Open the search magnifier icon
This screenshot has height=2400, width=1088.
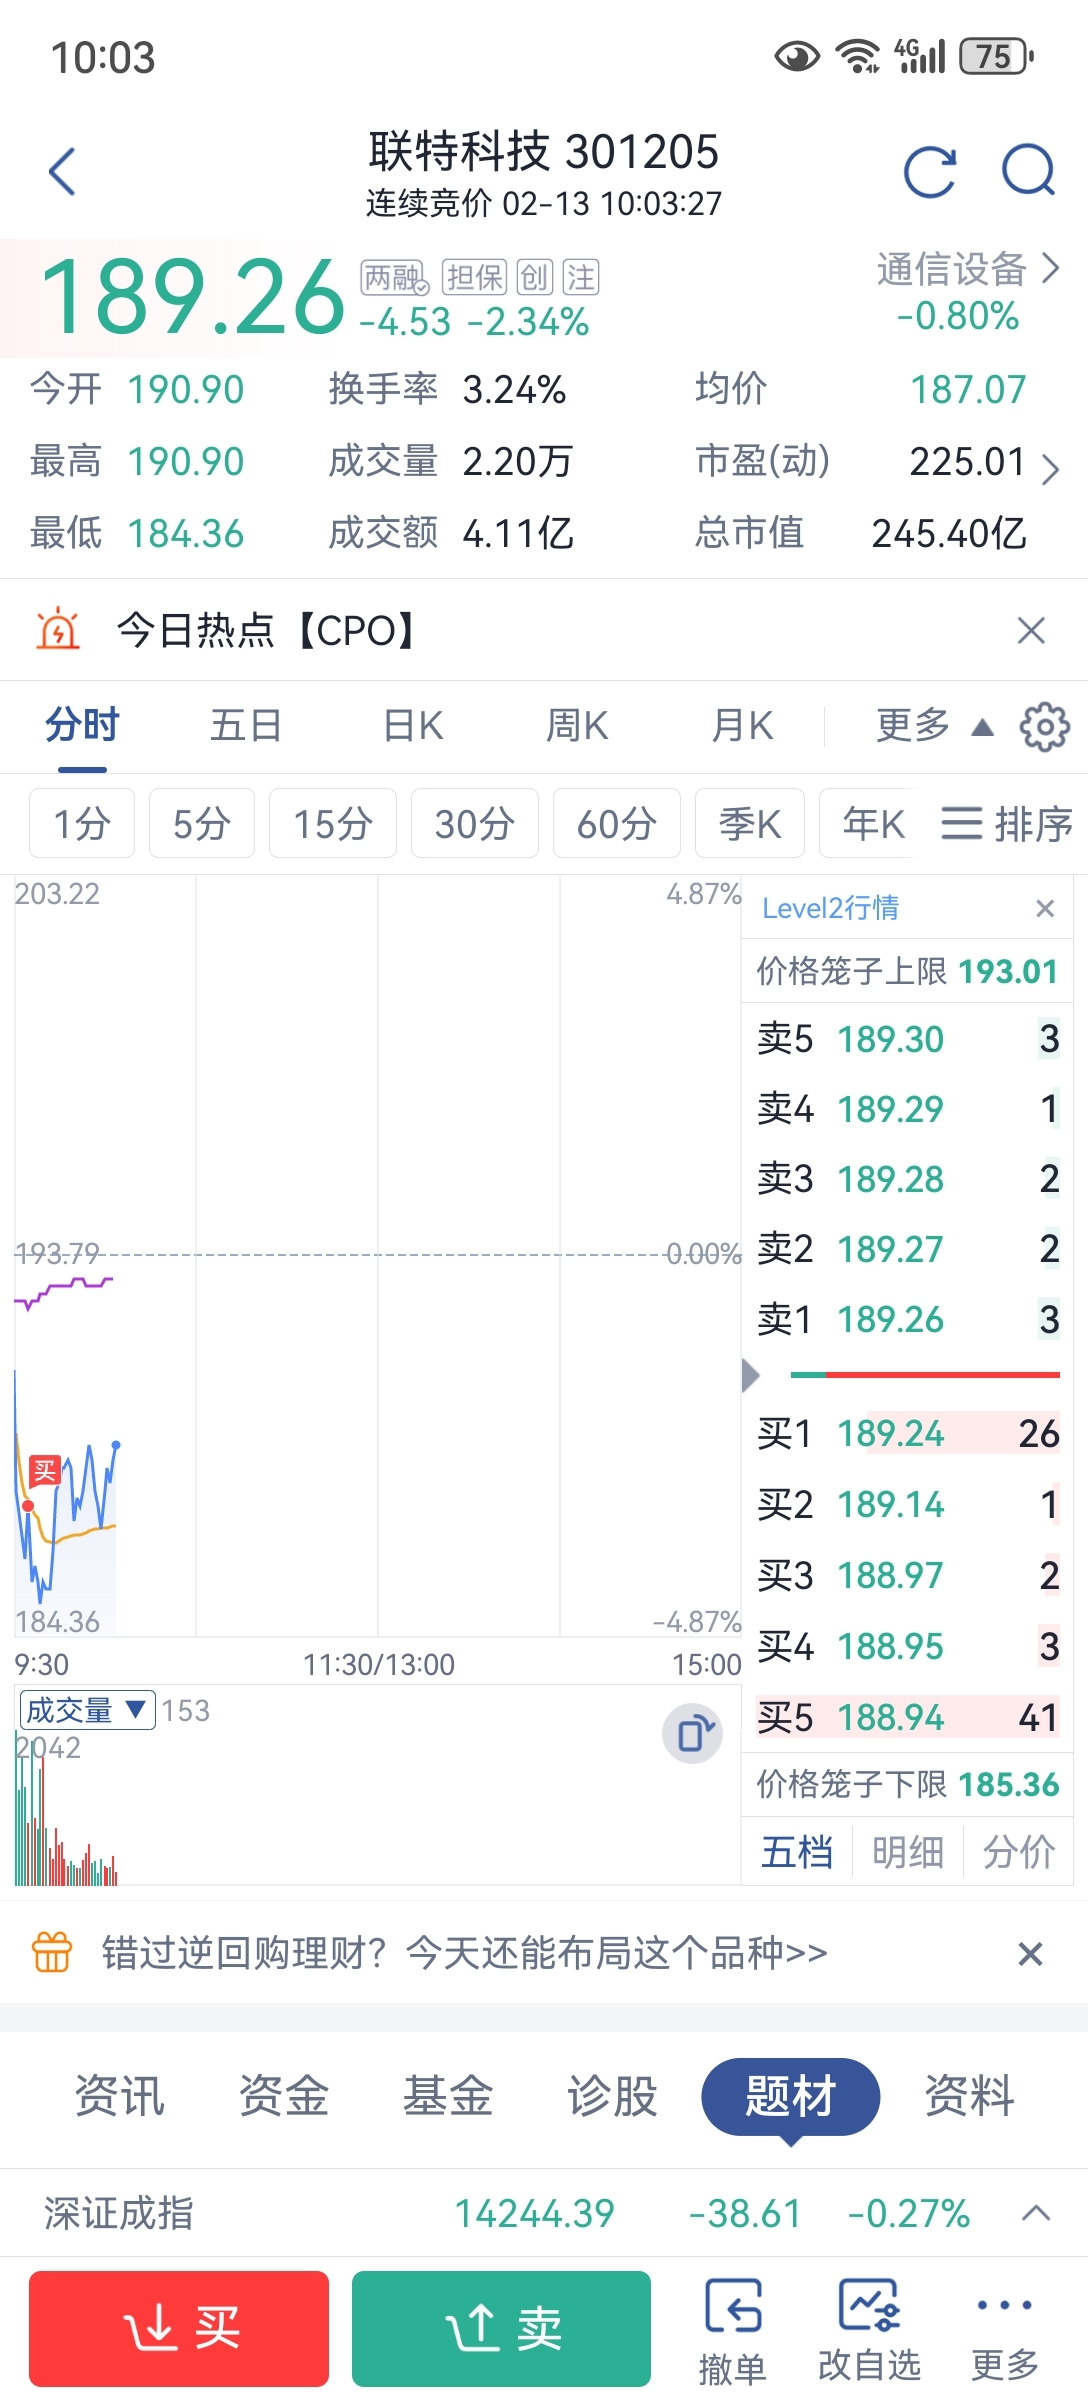[x=1029, y=171]
